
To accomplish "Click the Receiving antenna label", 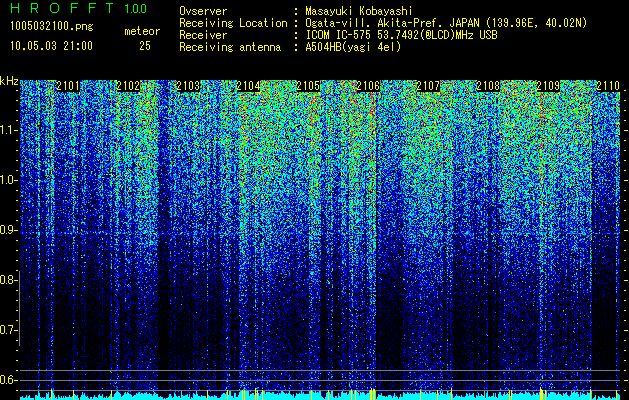I will point(230,47).
